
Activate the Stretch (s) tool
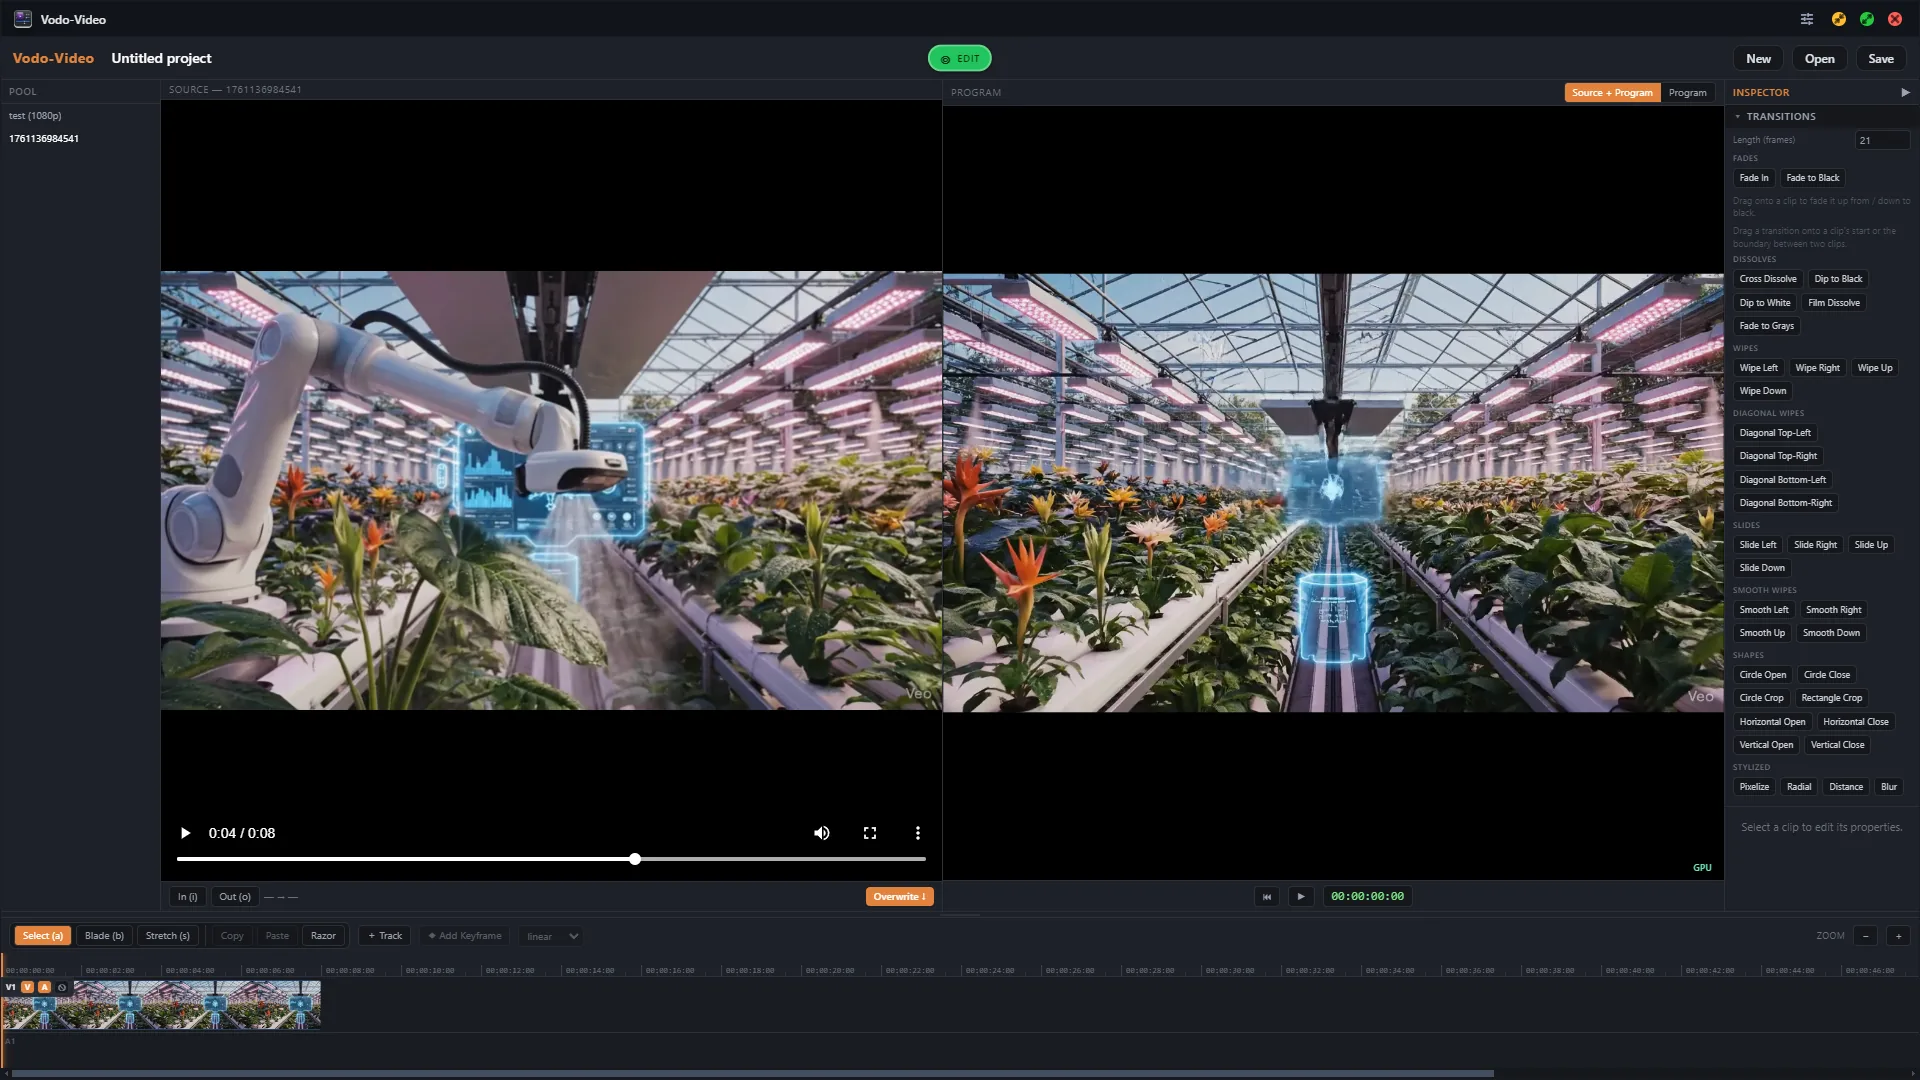click(168, 936)
